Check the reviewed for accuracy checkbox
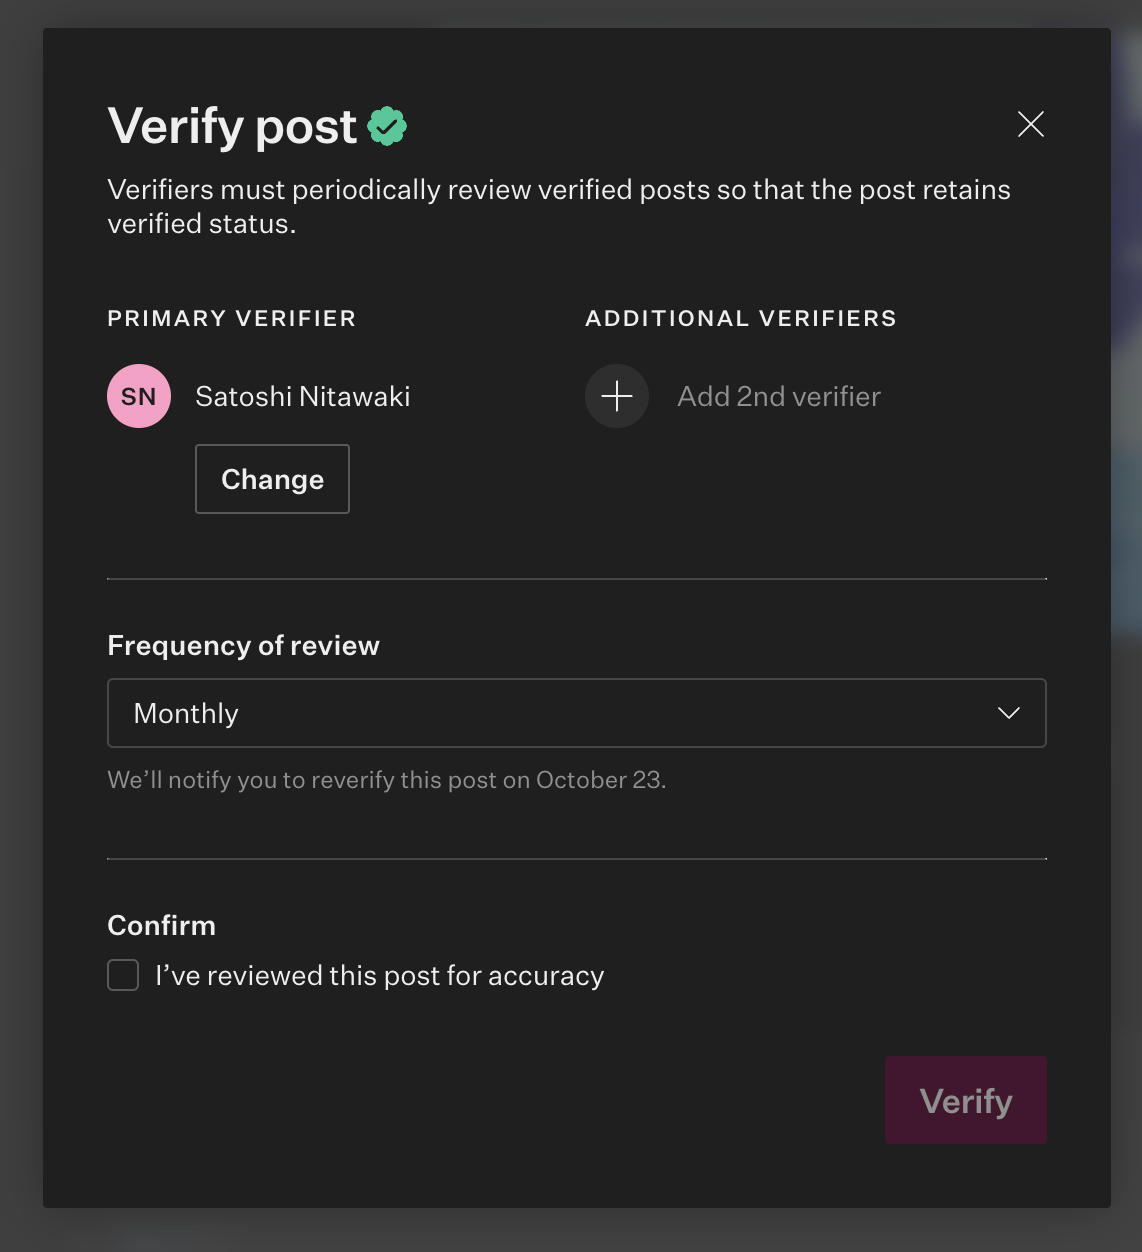Screen dimensions: 1142x1252 point(123,975)
